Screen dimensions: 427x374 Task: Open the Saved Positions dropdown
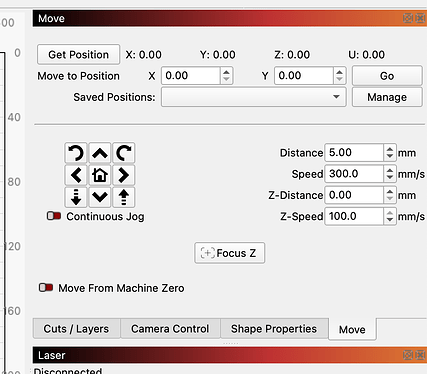pyautogui.click(x=254, y=97)
